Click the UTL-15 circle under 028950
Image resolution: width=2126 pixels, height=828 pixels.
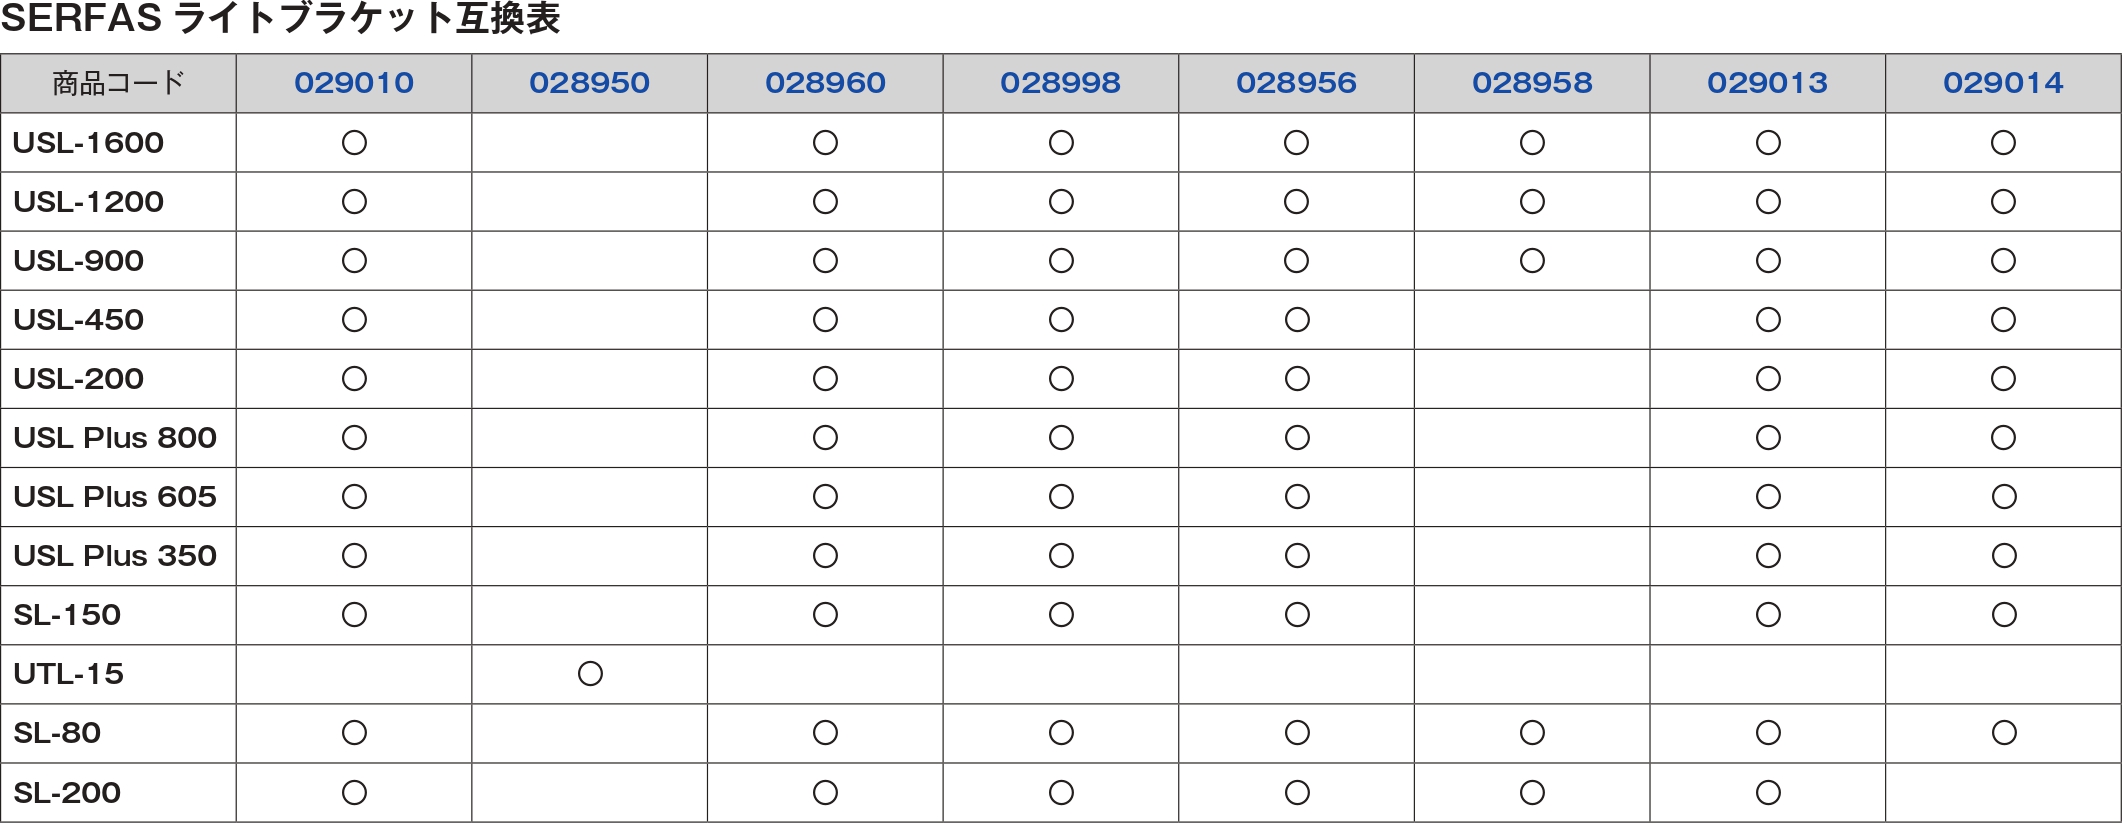(x=590, y=674)
